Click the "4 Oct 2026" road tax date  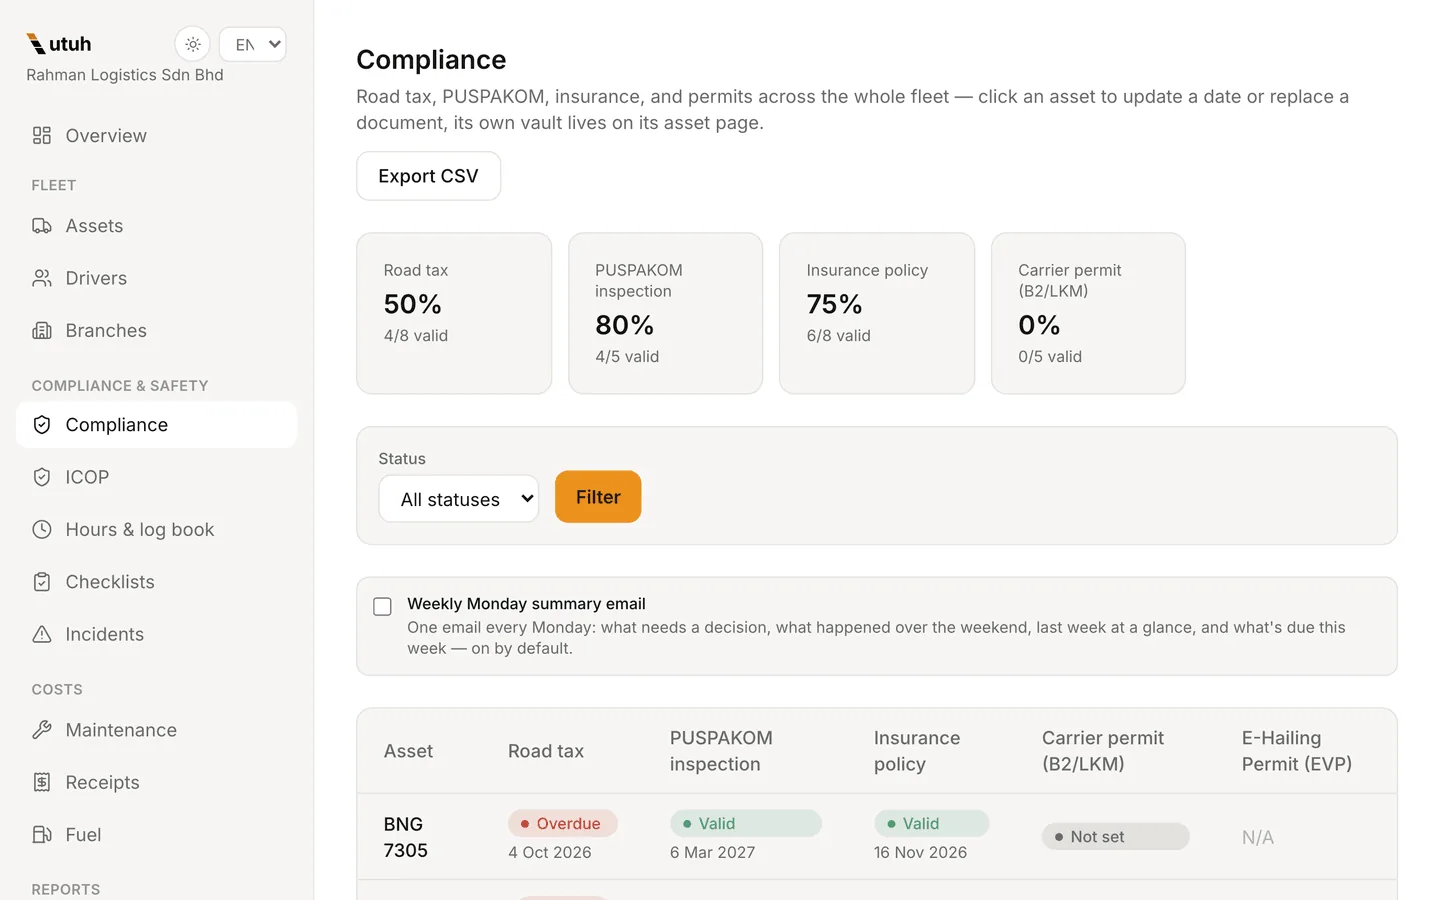click(550, 852)
